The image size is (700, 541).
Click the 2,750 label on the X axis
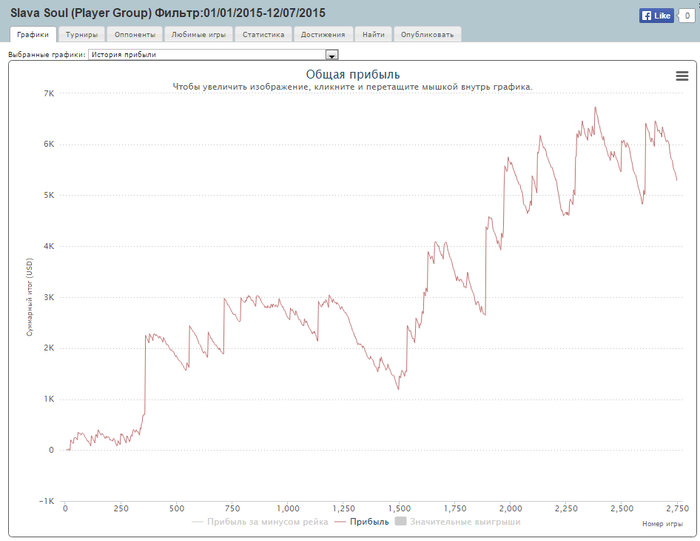pos(678,508)
